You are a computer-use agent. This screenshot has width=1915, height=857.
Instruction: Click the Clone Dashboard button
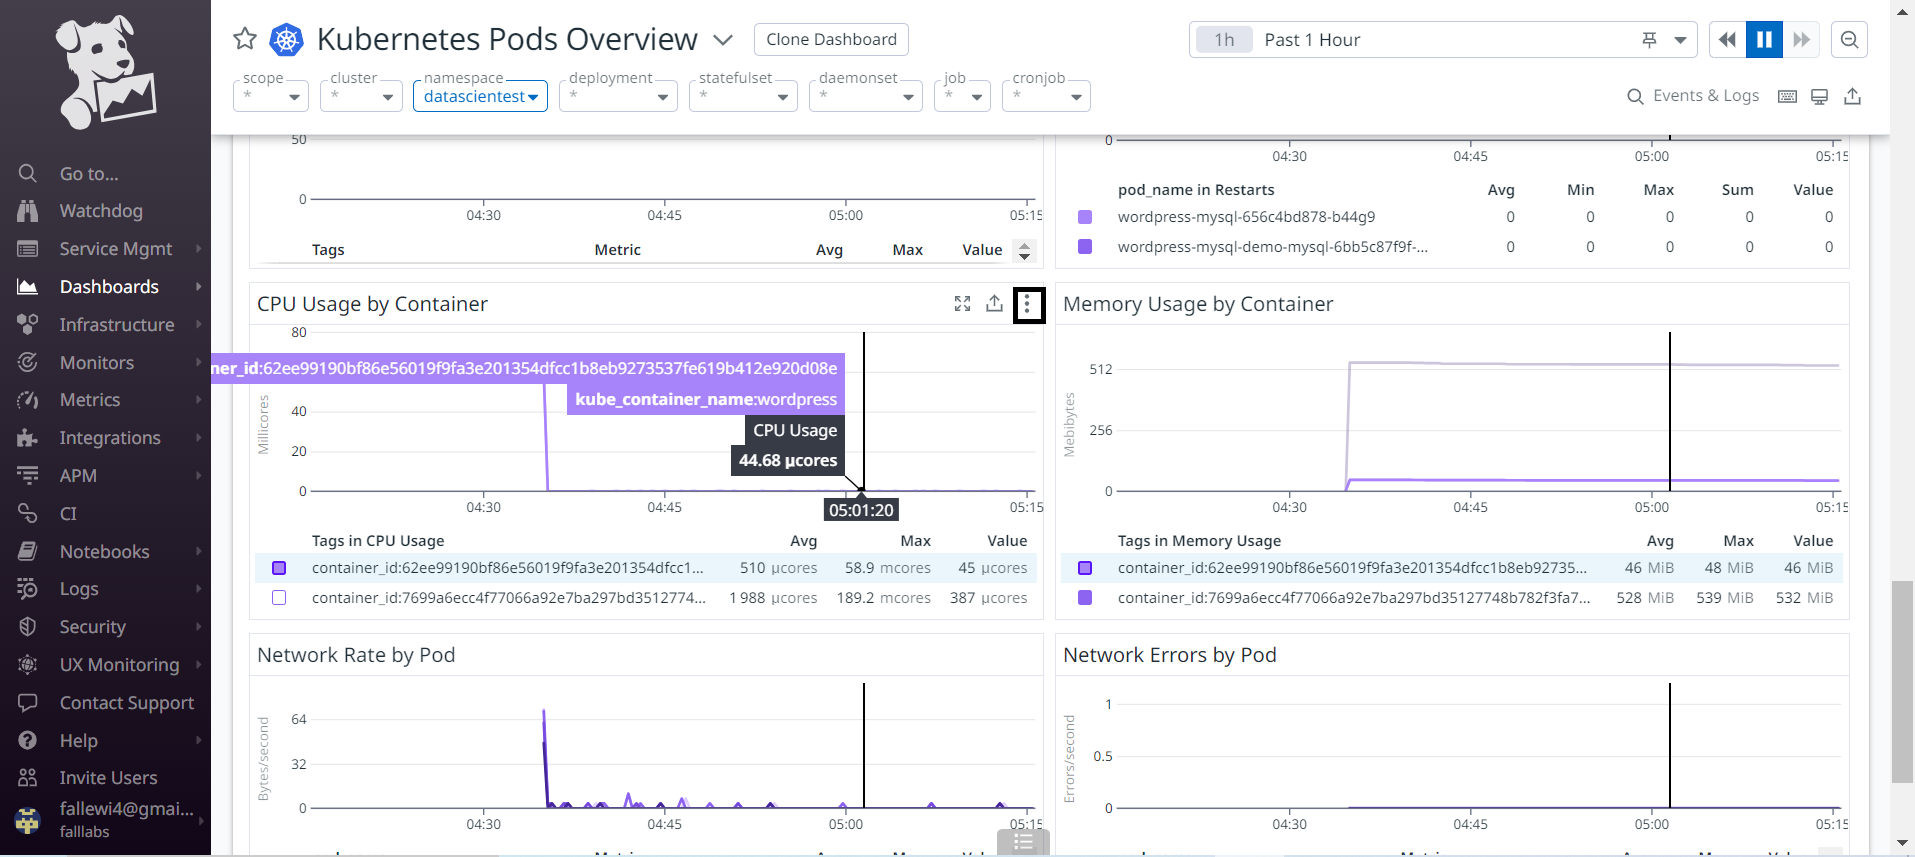(x=831, y=40)
